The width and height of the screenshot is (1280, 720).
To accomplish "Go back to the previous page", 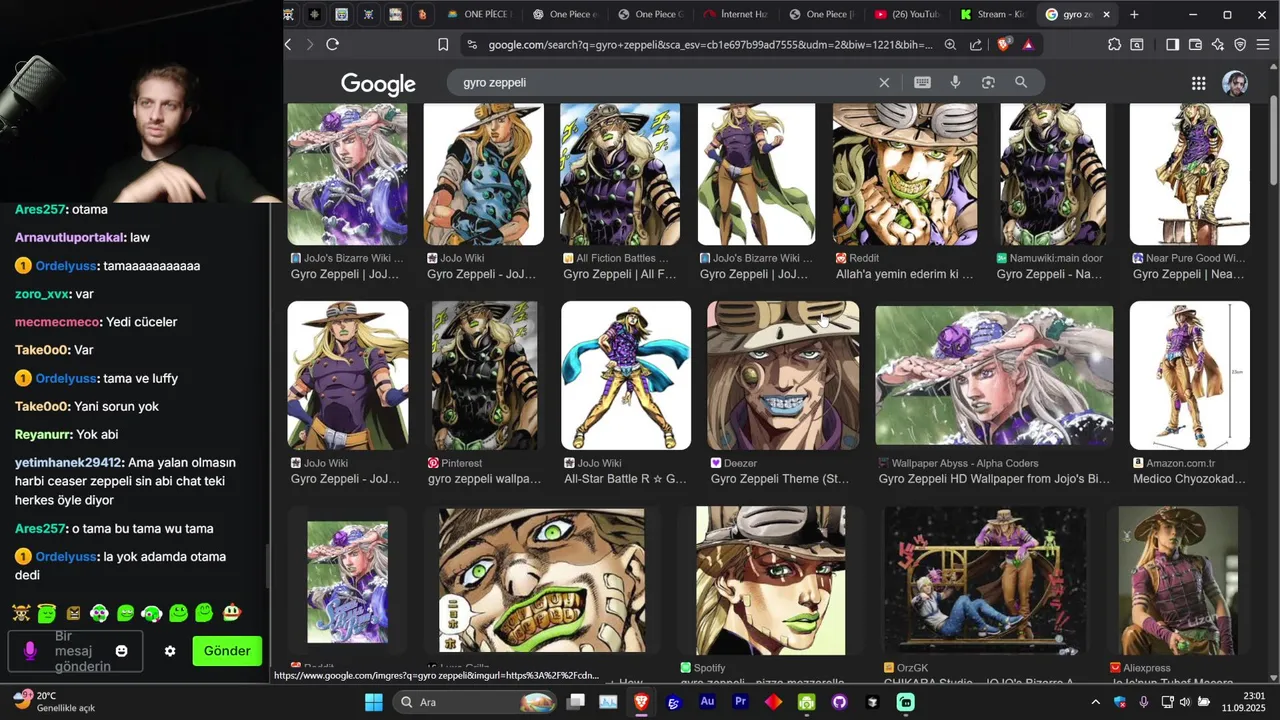I will click(288, 44).
